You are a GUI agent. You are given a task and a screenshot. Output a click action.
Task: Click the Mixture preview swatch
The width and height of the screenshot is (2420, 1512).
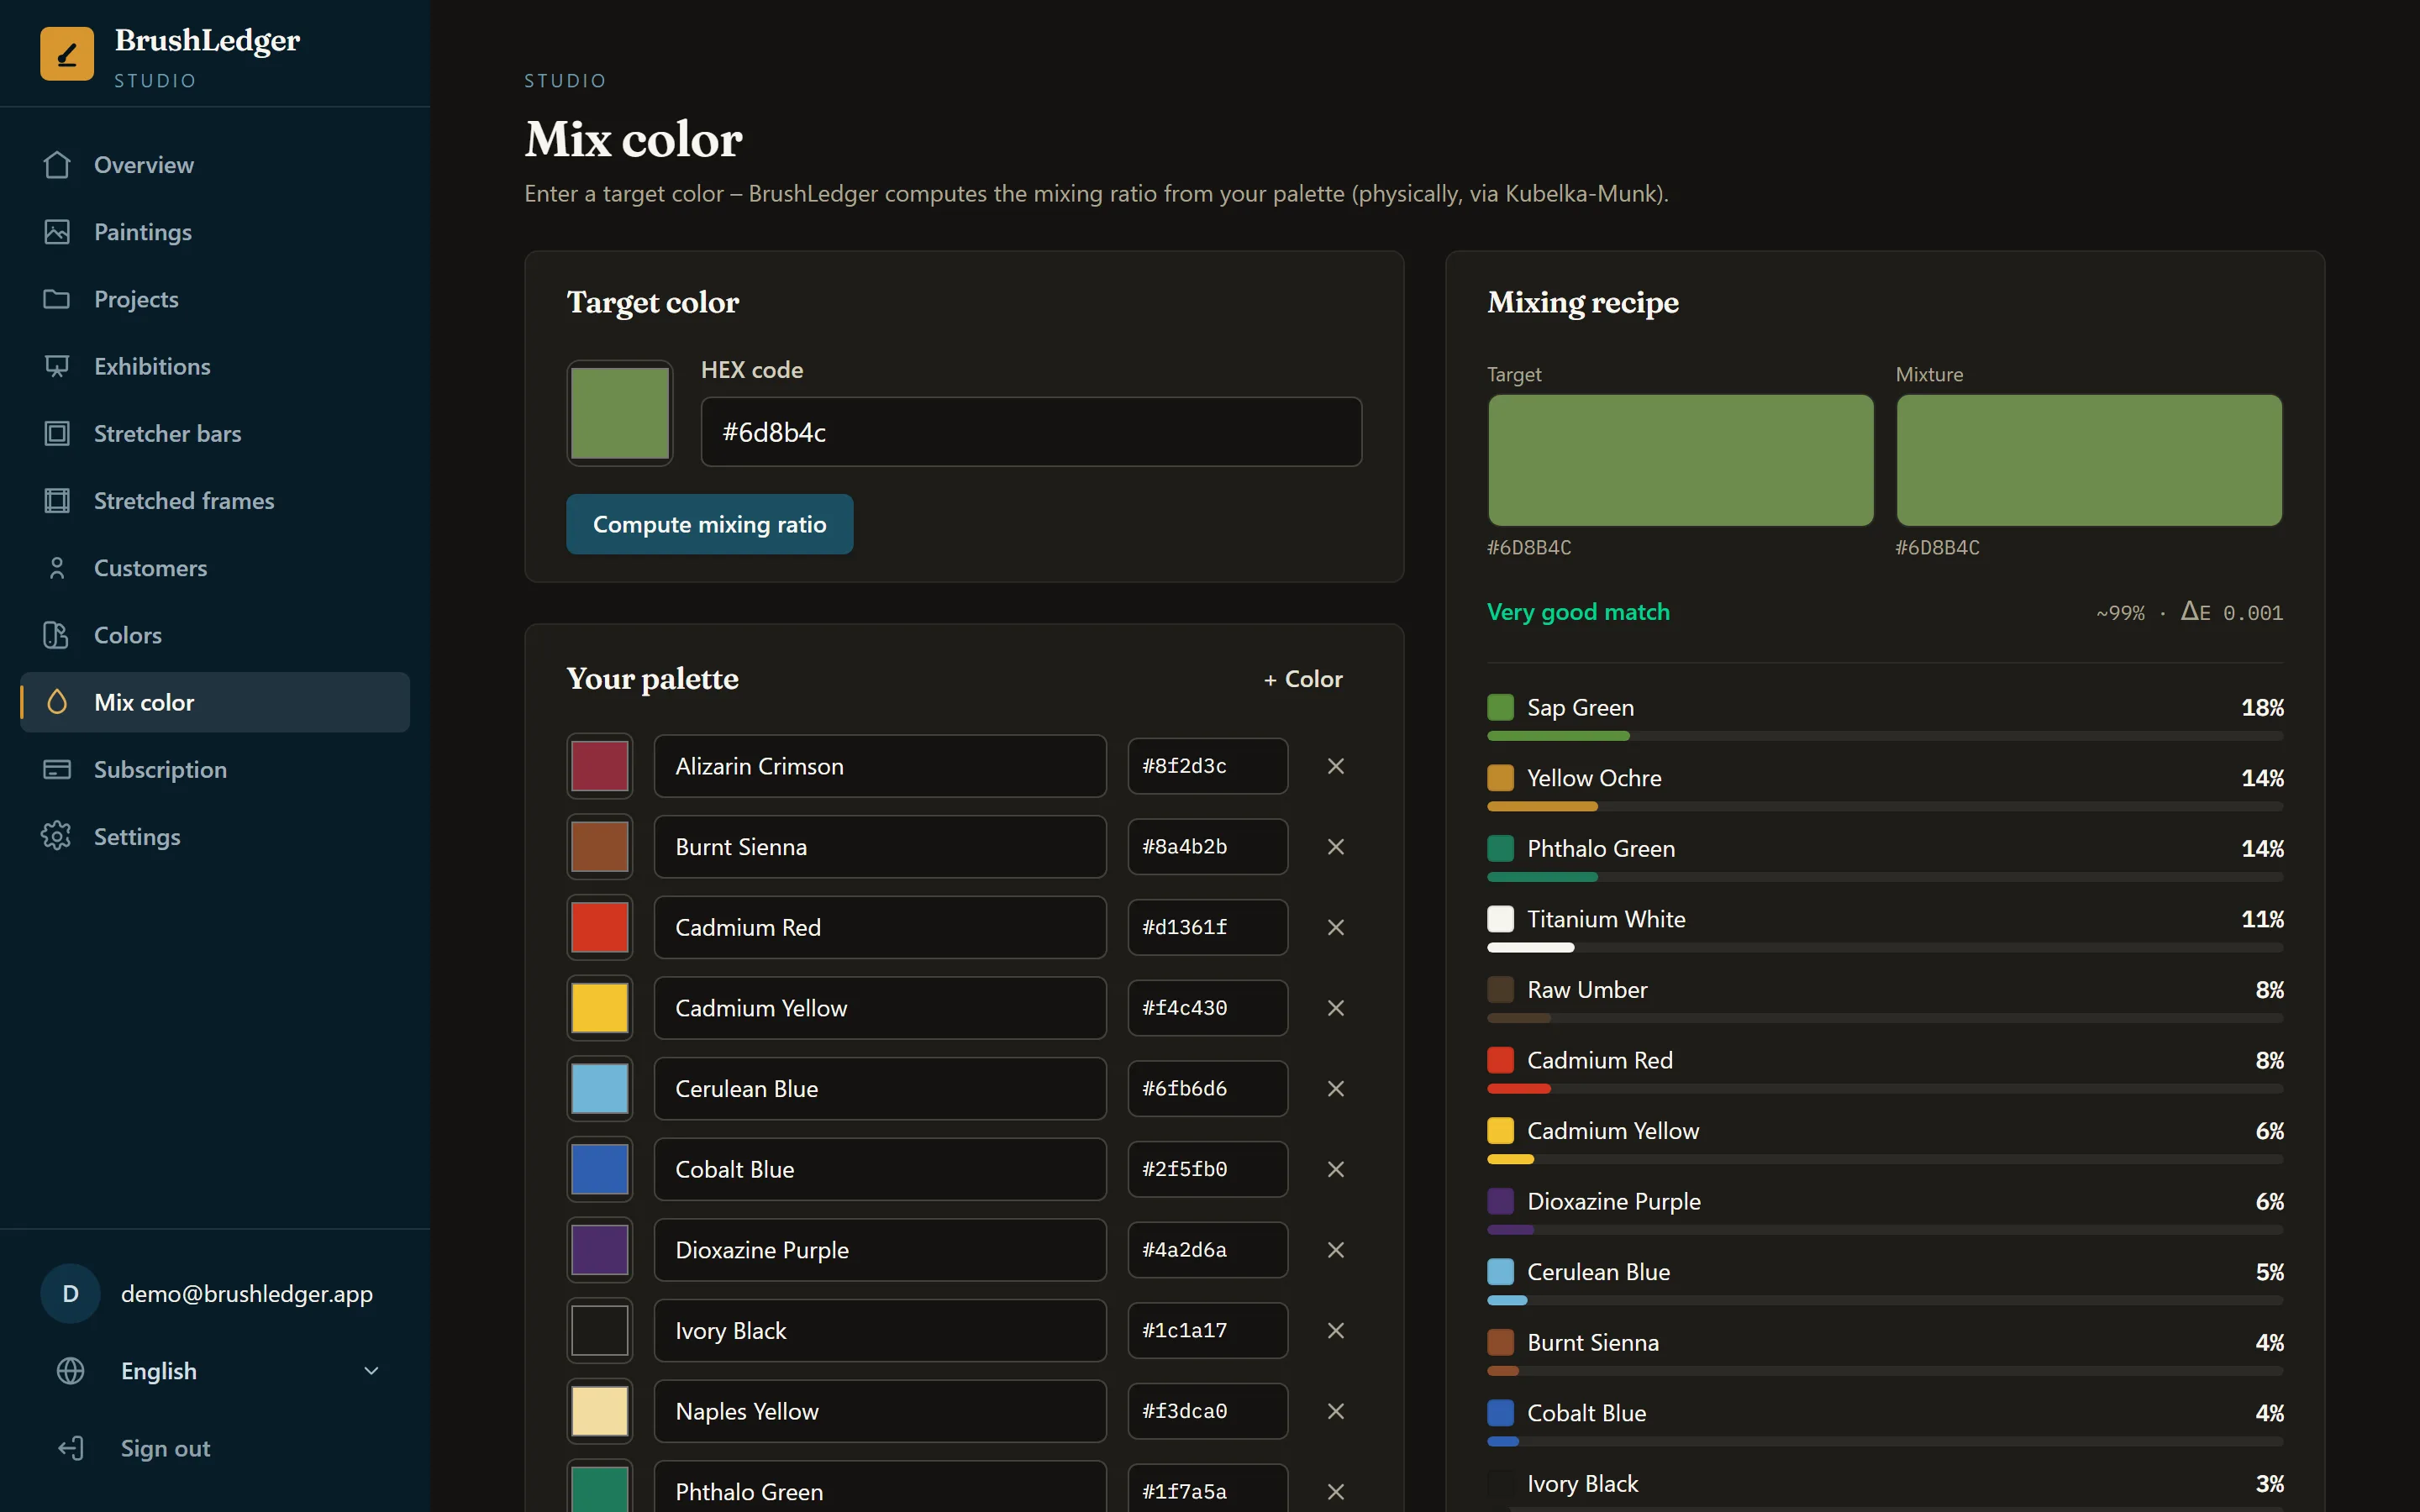coord(2089,460)
